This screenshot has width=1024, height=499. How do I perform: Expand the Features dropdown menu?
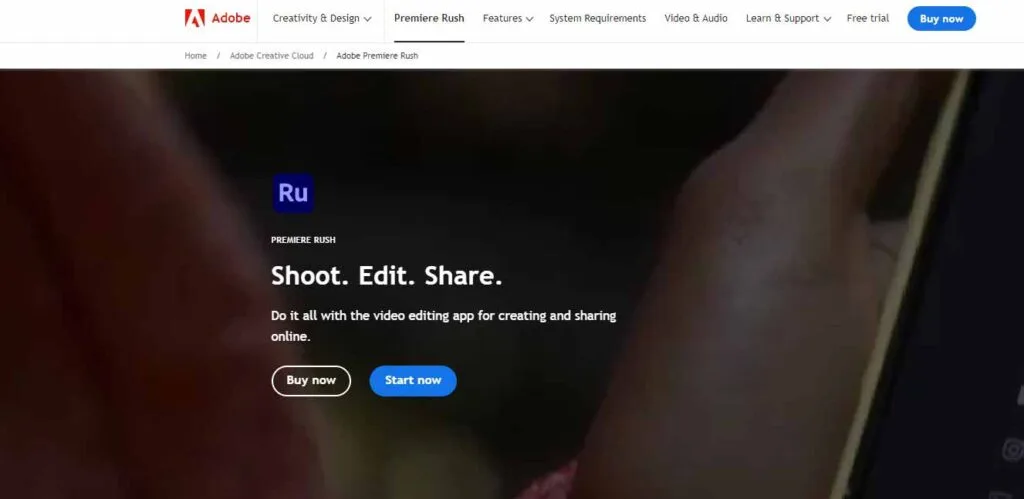[508, 18]
